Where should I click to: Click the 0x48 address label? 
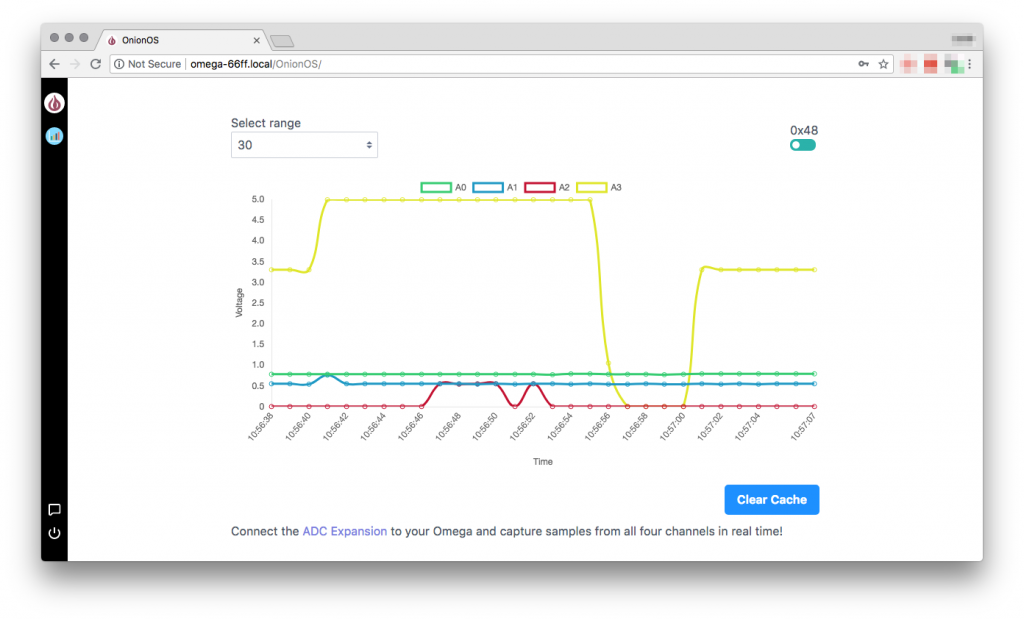pyautogui.click(x=804, y=131)
